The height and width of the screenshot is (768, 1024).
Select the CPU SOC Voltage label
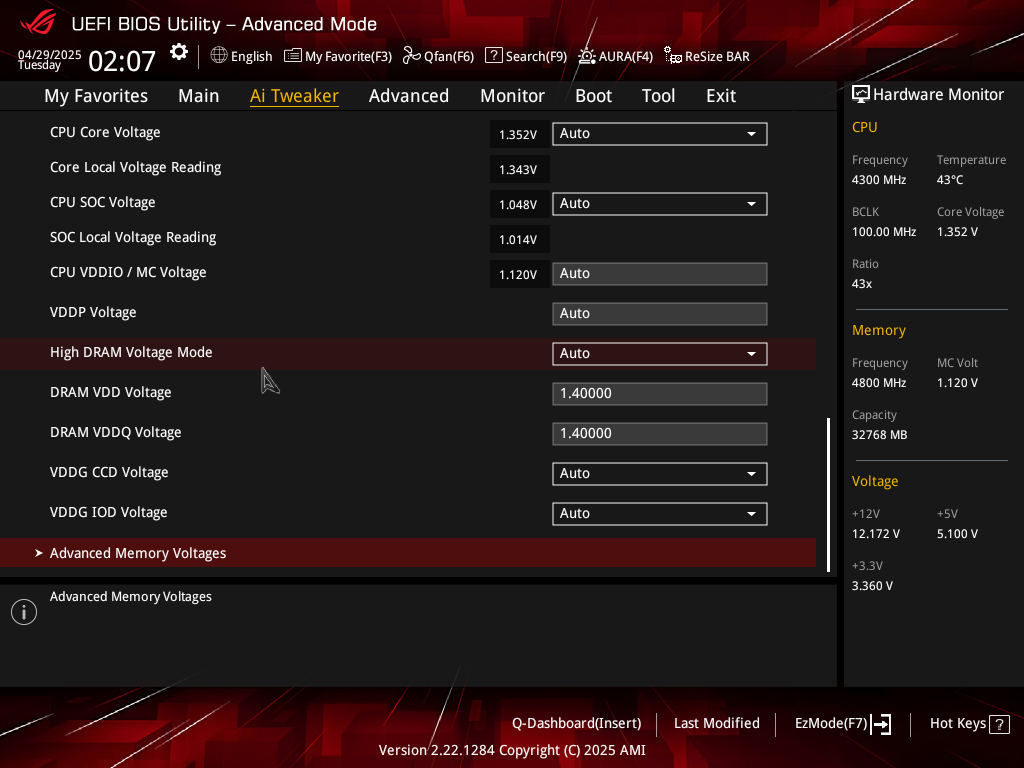click(x=103, y=202)
